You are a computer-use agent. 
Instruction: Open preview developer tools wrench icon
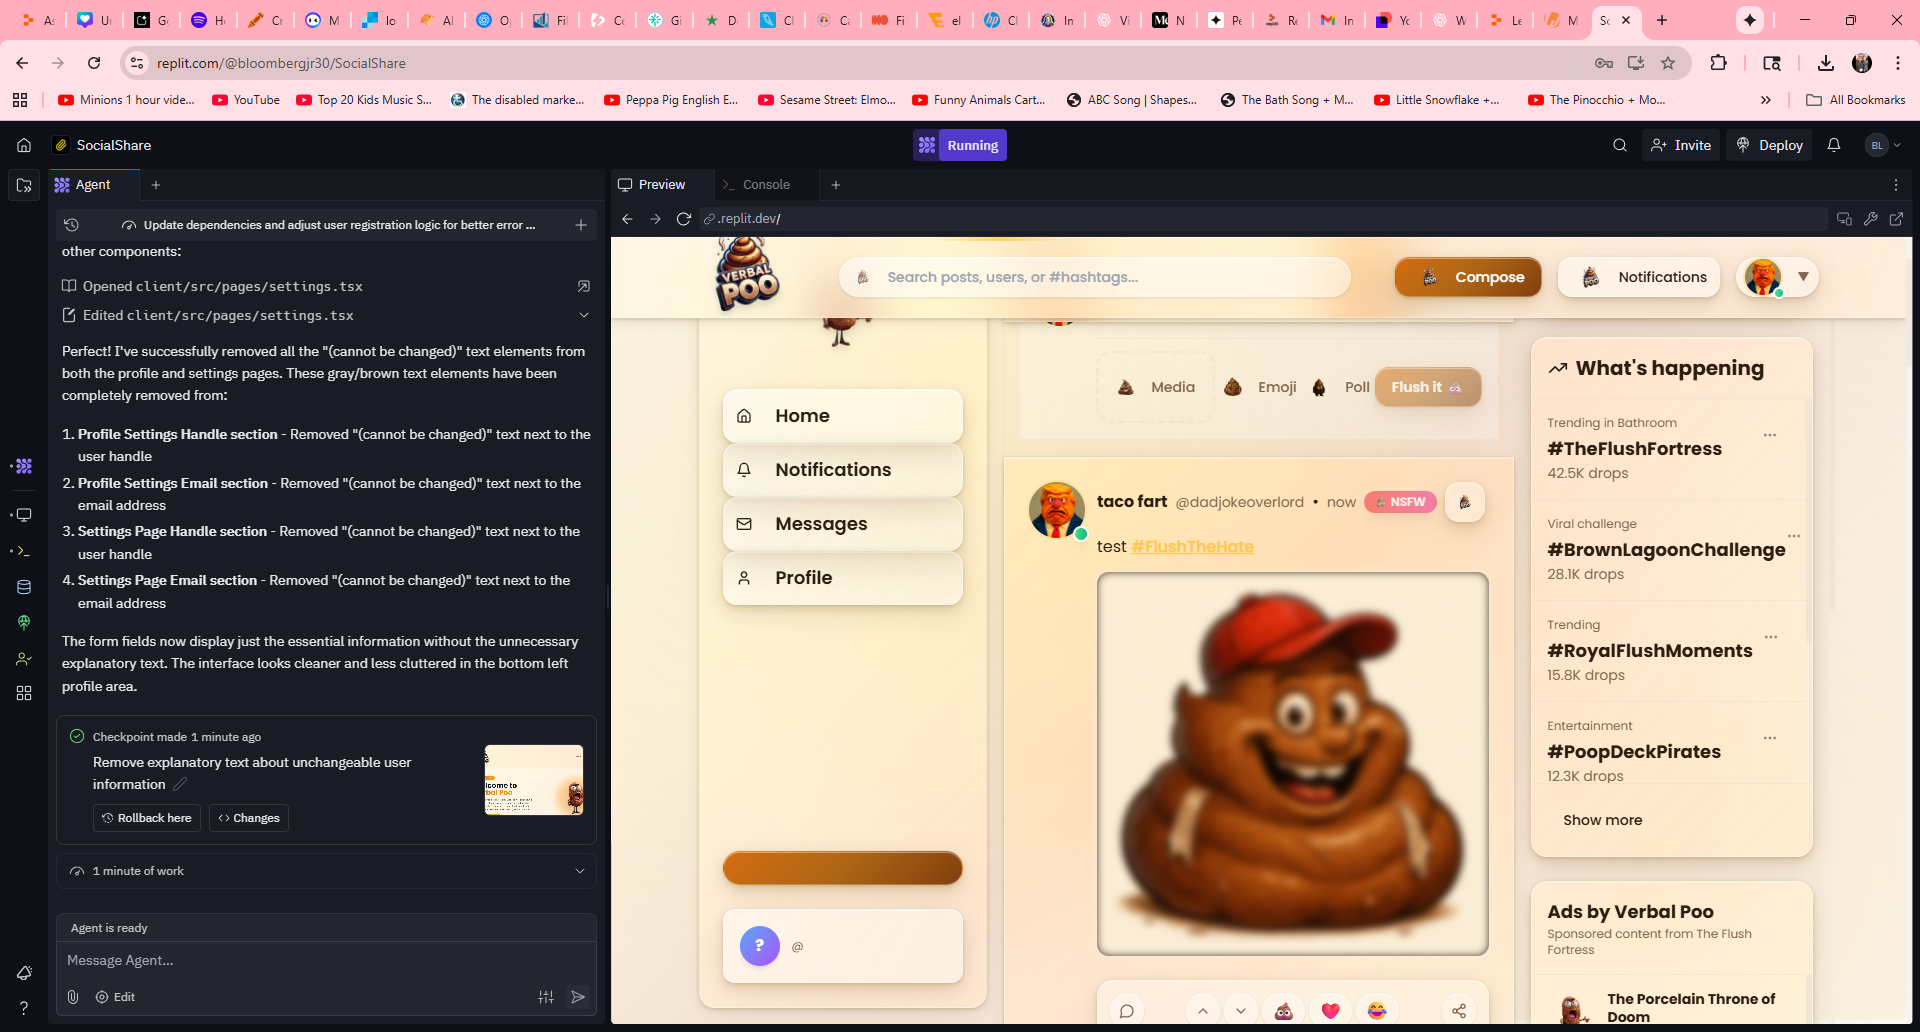click(1870, 219)
